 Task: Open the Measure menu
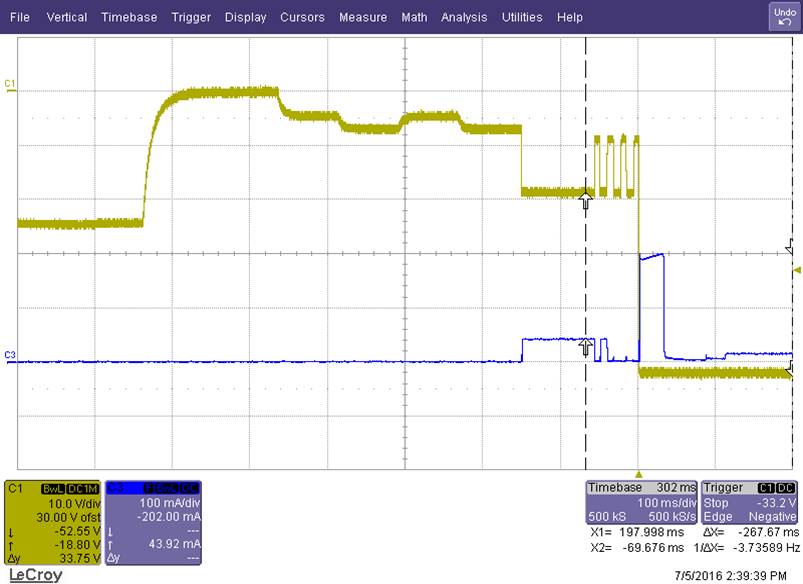[x=363, y=17]
